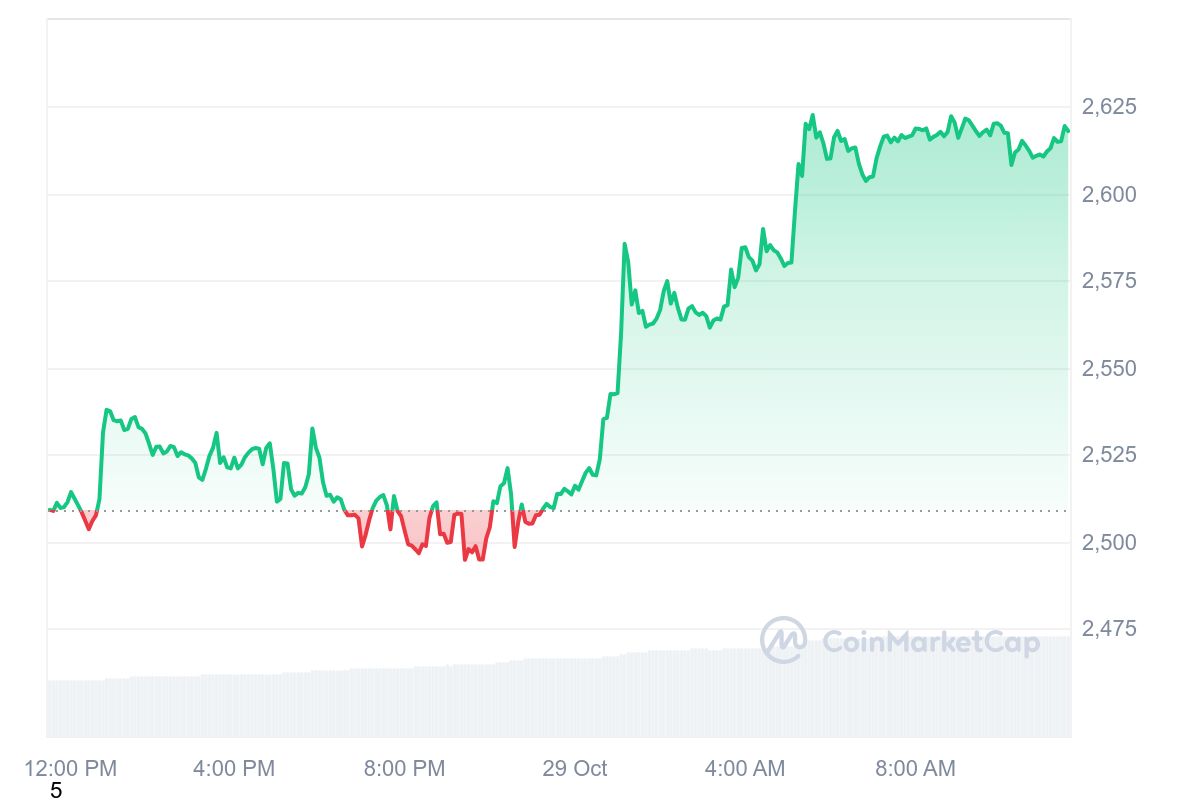Image resolution: width=1200 pixels, height=800 pixels.
Task: Click the number 5 below the chart
Action: [56, 791]
